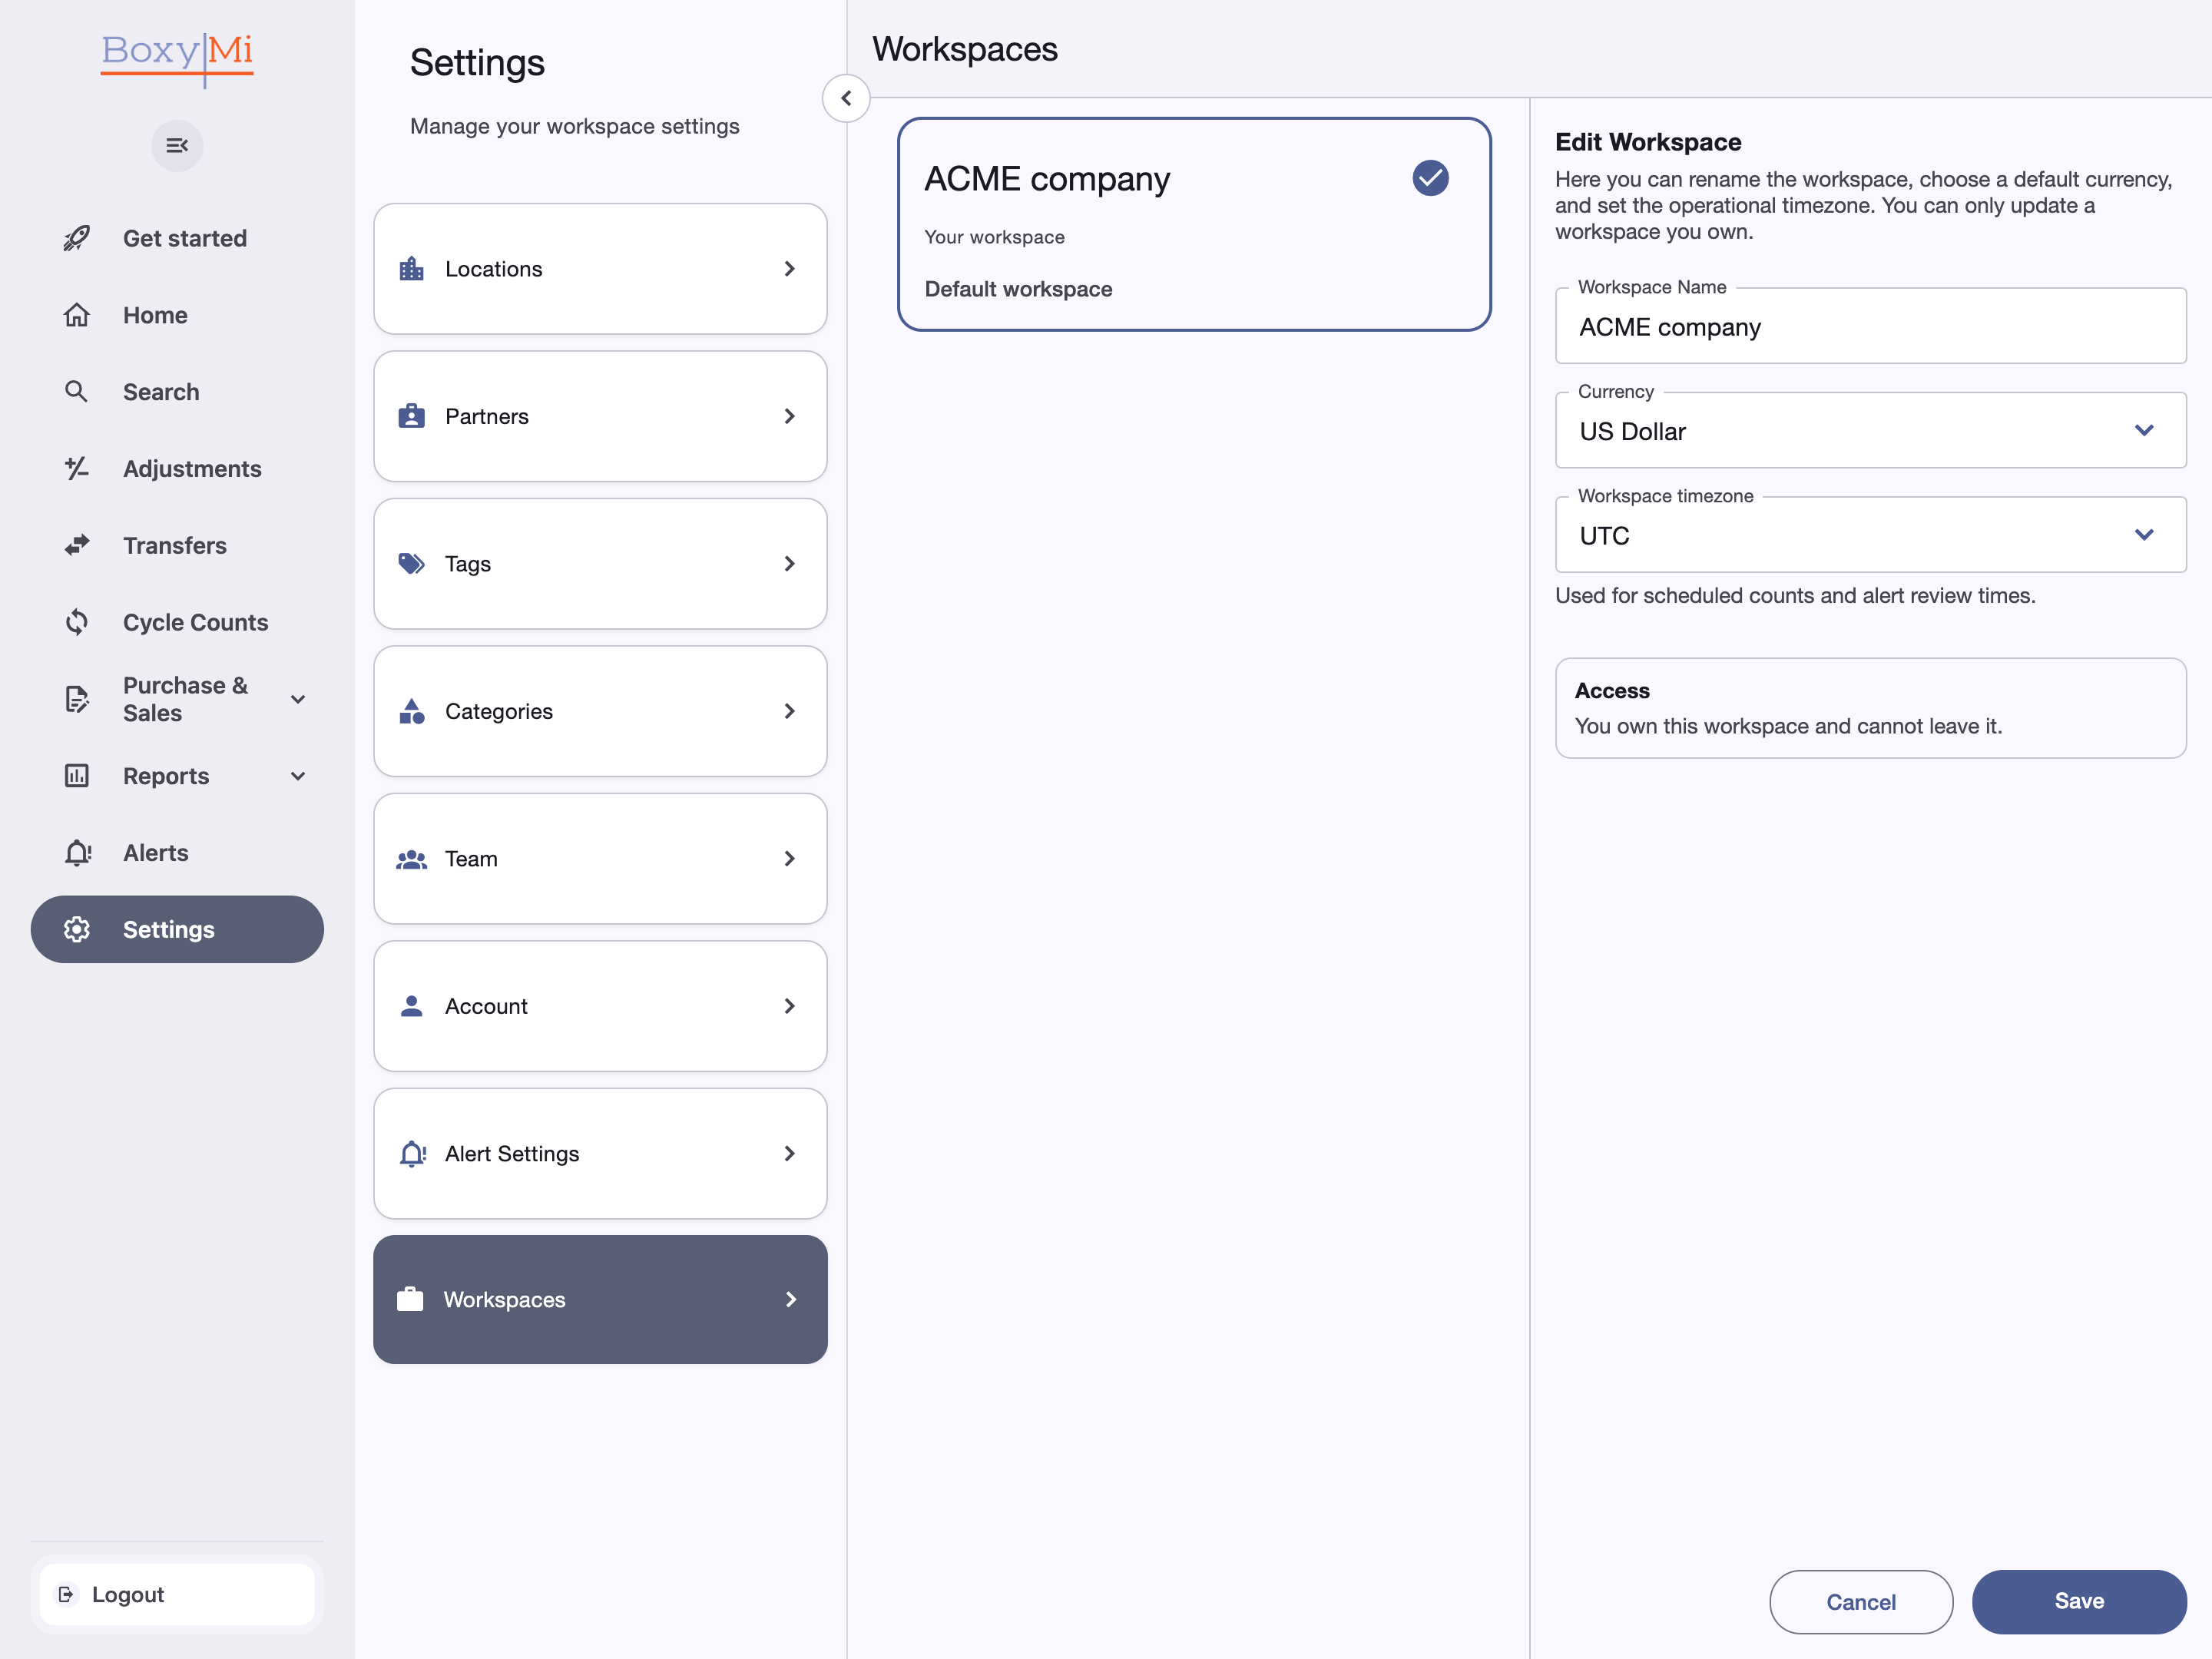Expand the Purchase & Sales submenu chevron

pyautogui.click(x=298, y=699)
